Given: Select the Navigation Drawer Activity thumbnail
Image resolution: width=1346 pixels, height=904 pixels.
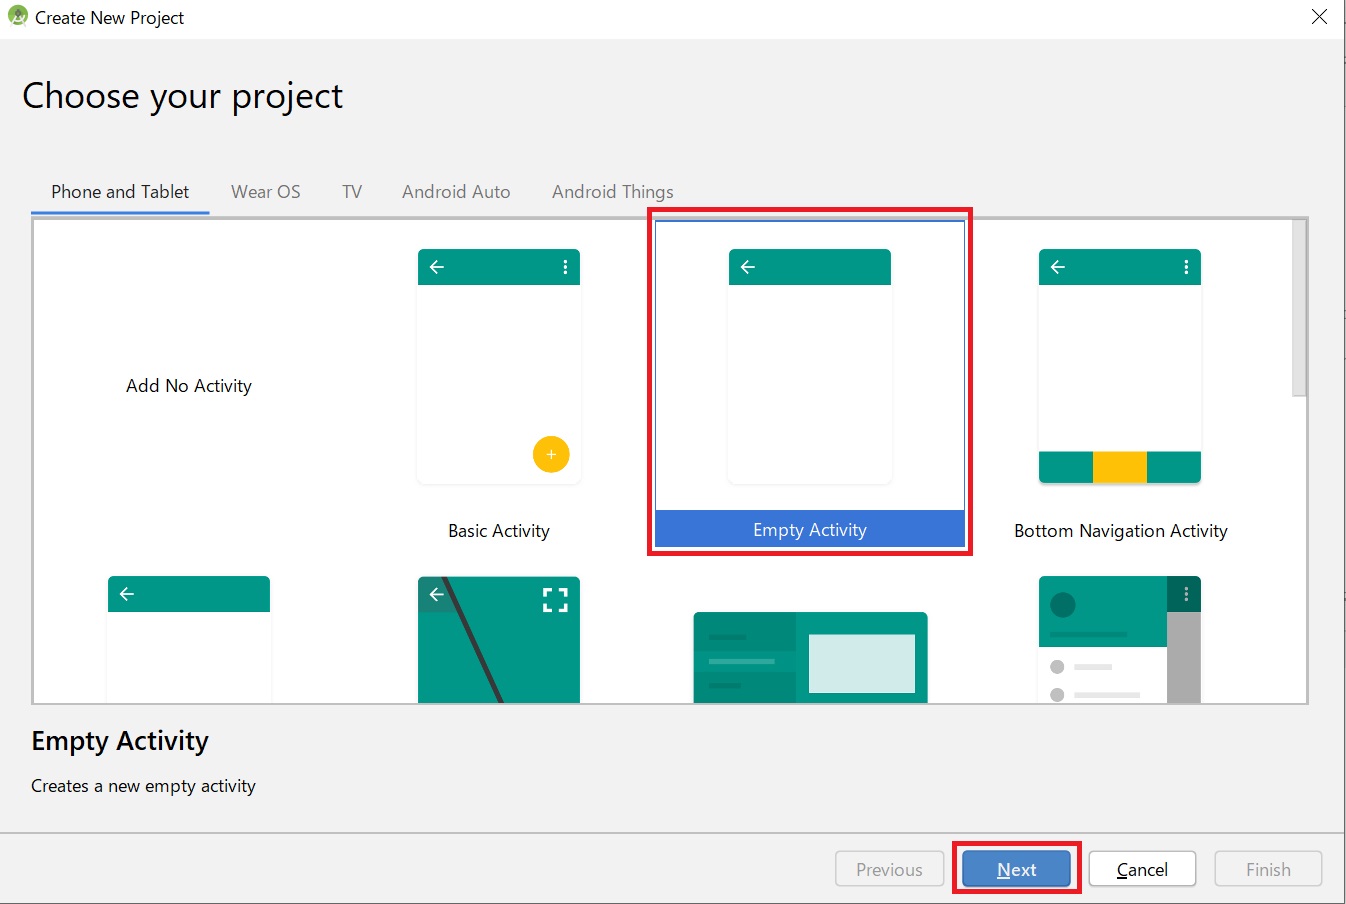Looking at the screenshot, I should point(1119,640).
